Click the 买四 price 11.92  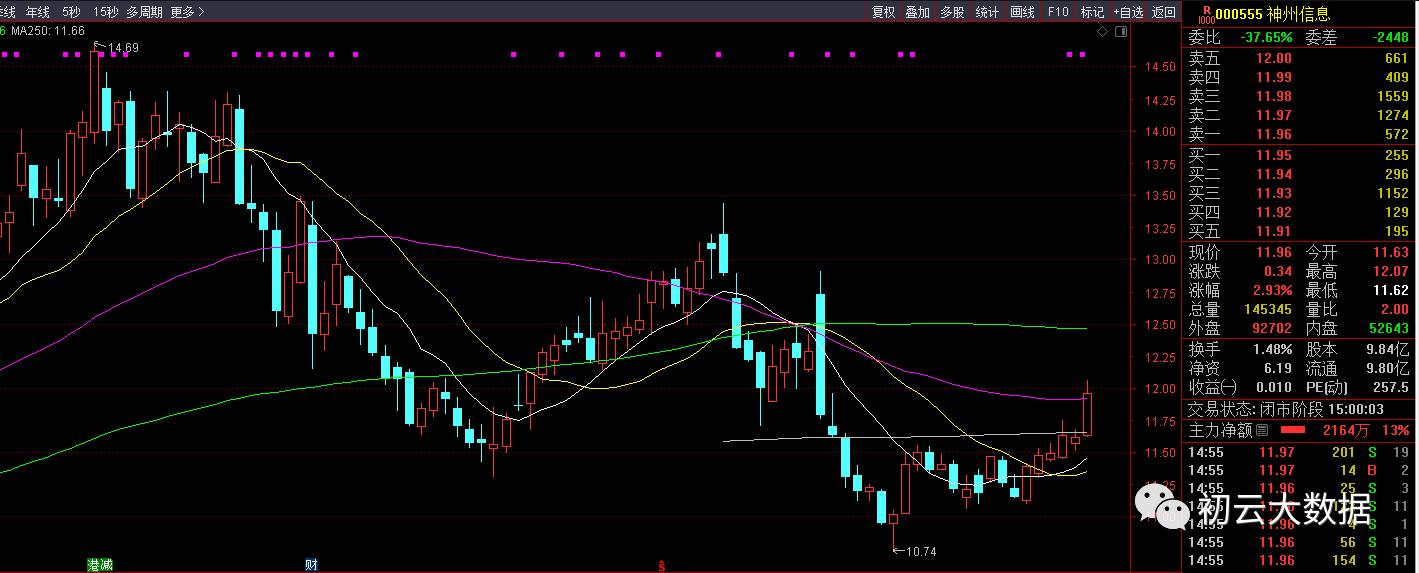1274,212
